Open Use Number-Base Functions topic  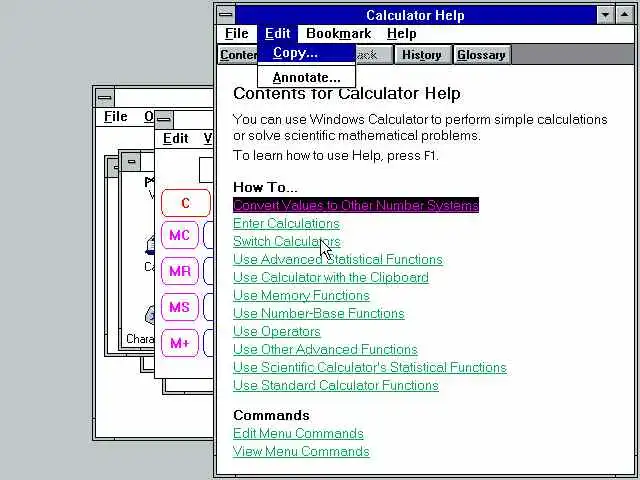(x=319, y=313)
